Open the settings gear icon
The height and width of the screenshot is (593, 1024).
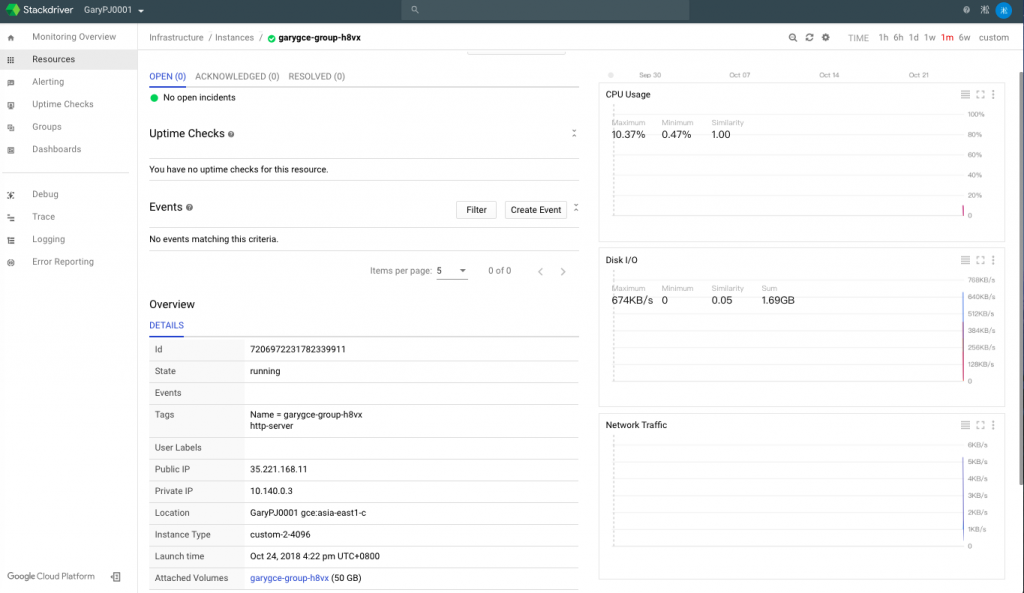point(825,37)
